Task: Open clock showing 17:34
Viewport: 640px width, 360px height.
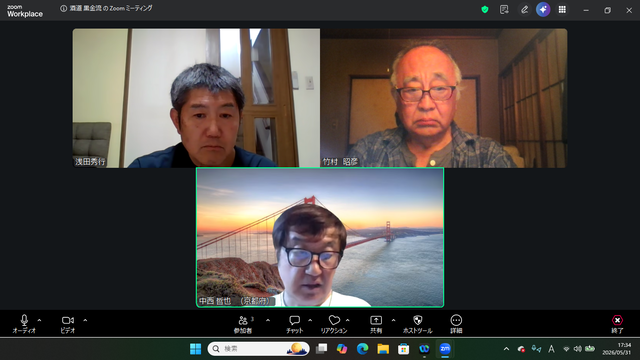Action: 616,349
